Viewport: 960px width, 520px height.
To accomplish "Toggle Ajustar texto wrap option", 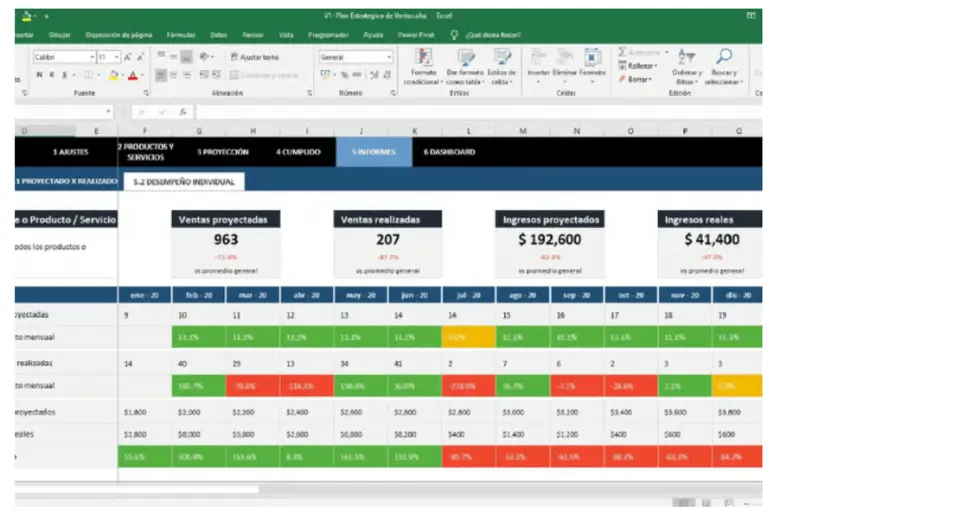I will pyautogui.click(x=254, y=57).
